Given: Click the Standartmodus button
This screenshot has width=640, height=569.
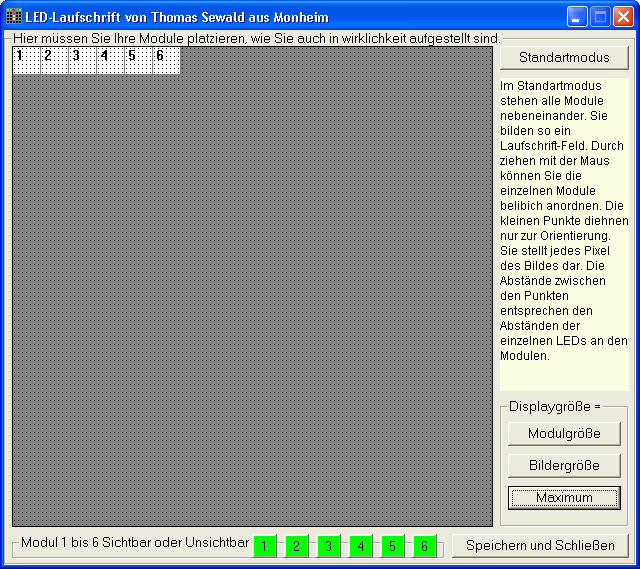Looking at the screenshot, I should click(x=564, y=58).
